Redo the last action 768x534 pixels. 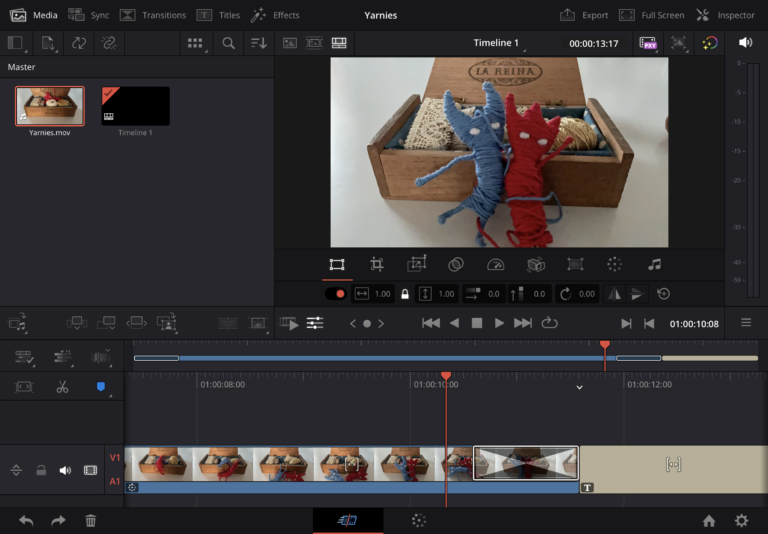(x=58, y=520)
